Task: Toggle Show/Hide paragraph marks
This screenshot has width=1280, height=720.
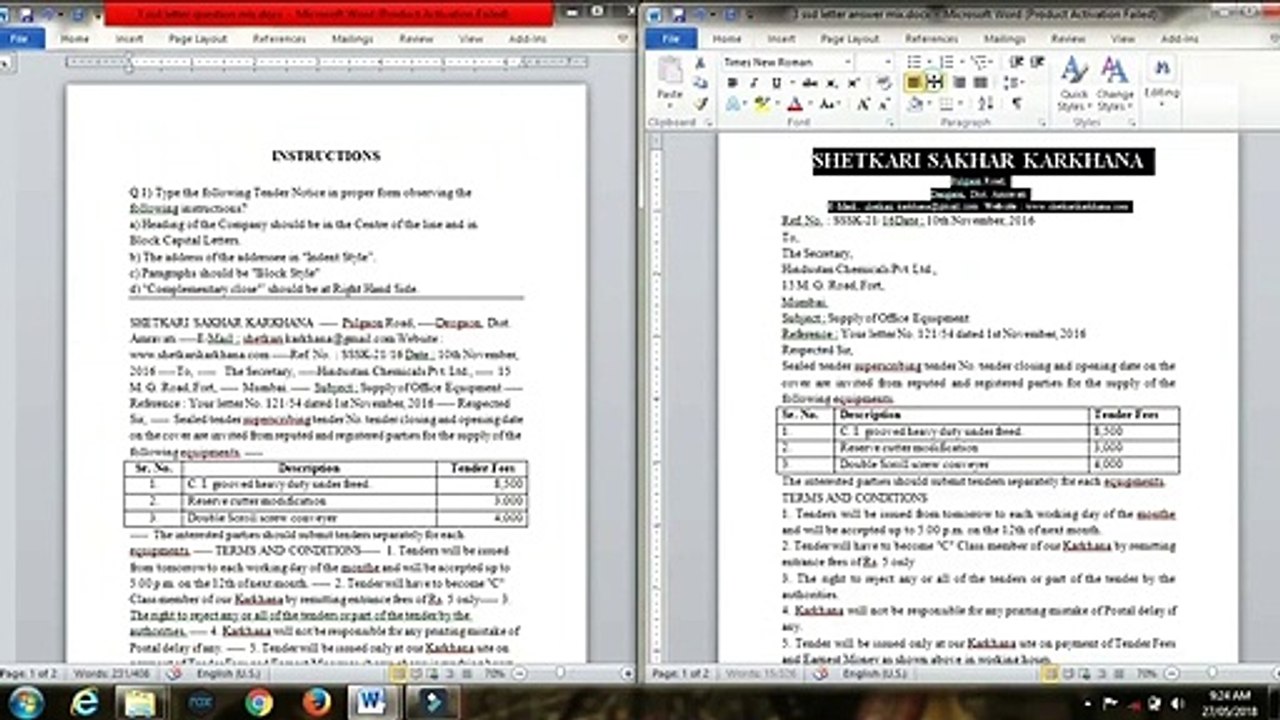Action: coord(1017,103)
